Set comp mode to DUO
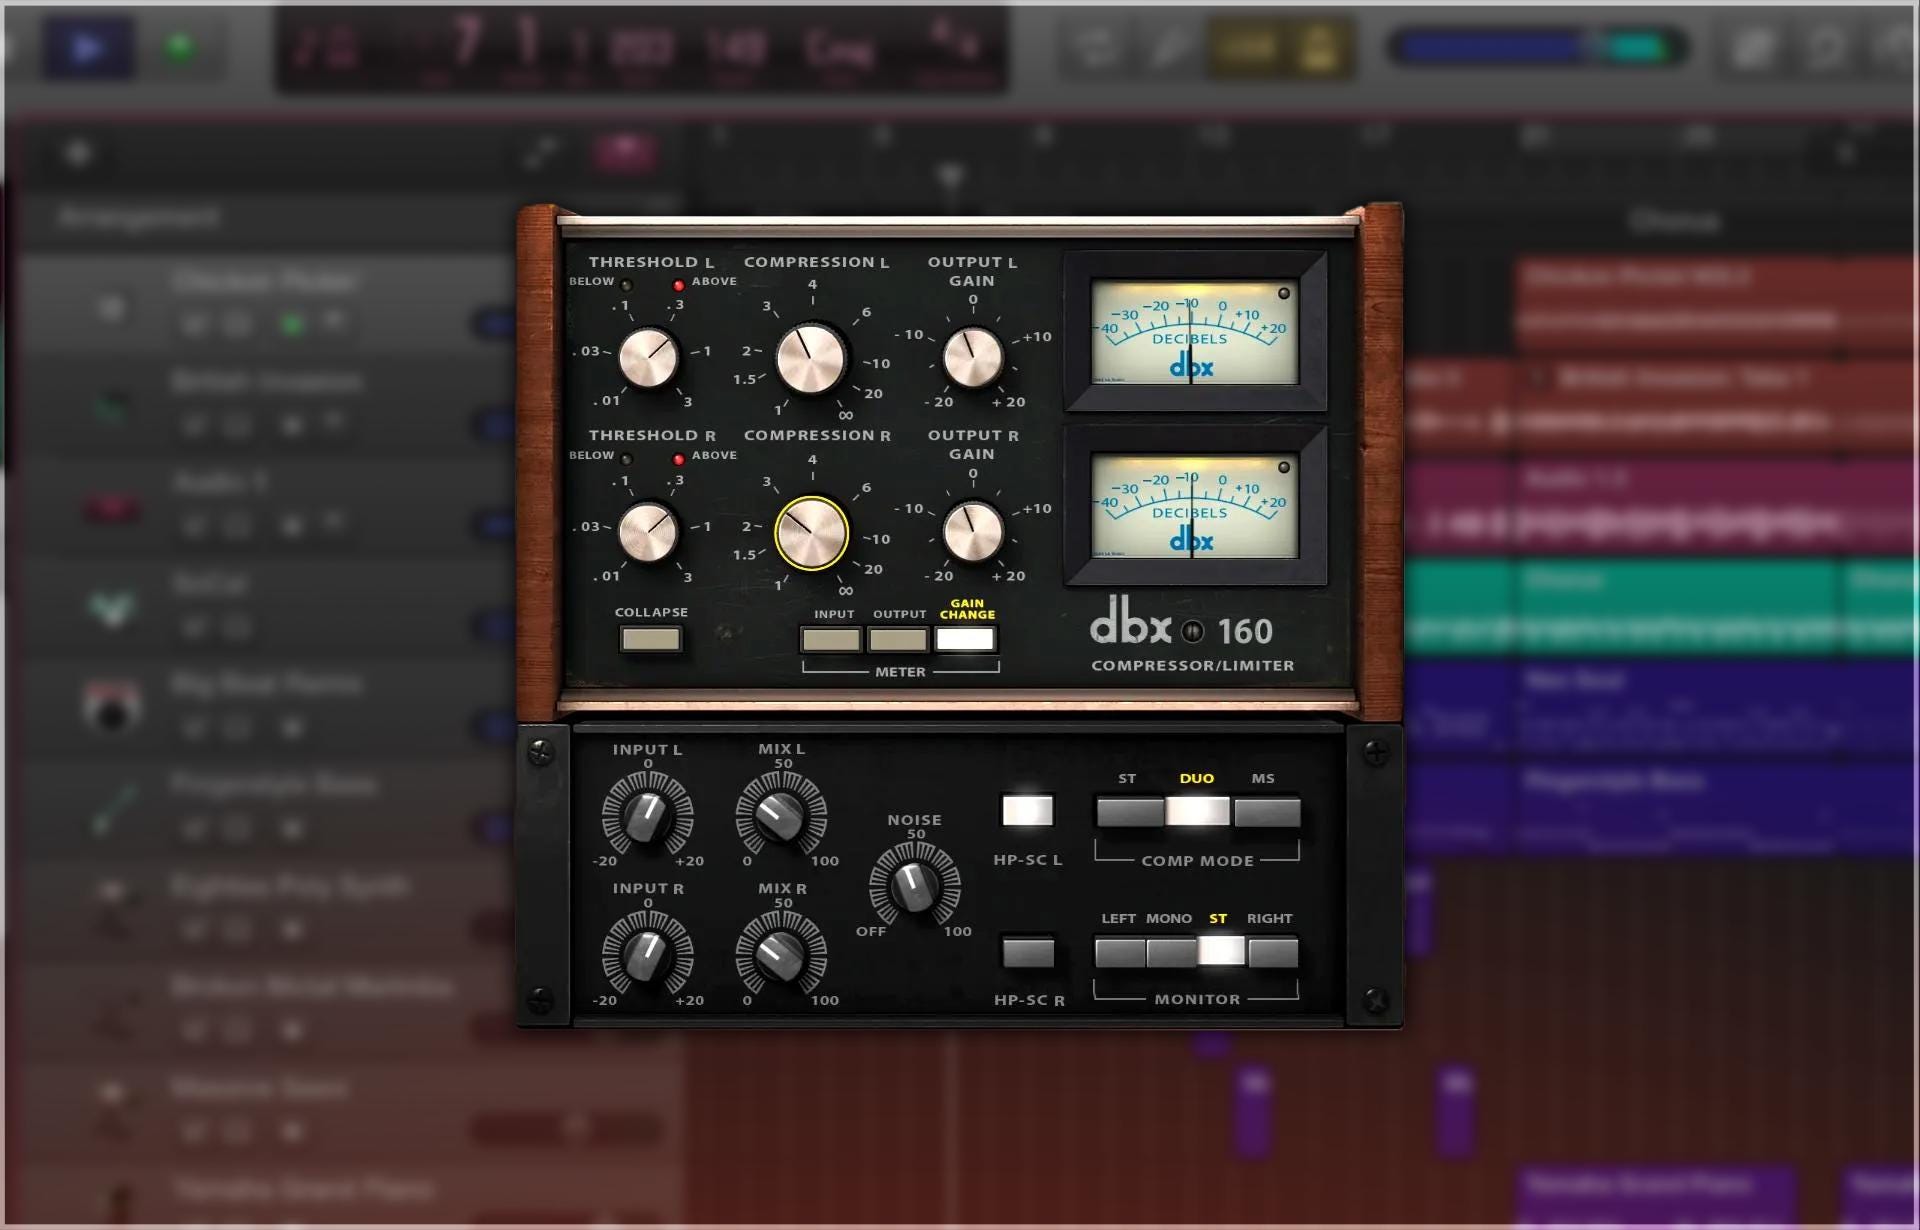The image size is (1920, 1230). point(1197,811)
